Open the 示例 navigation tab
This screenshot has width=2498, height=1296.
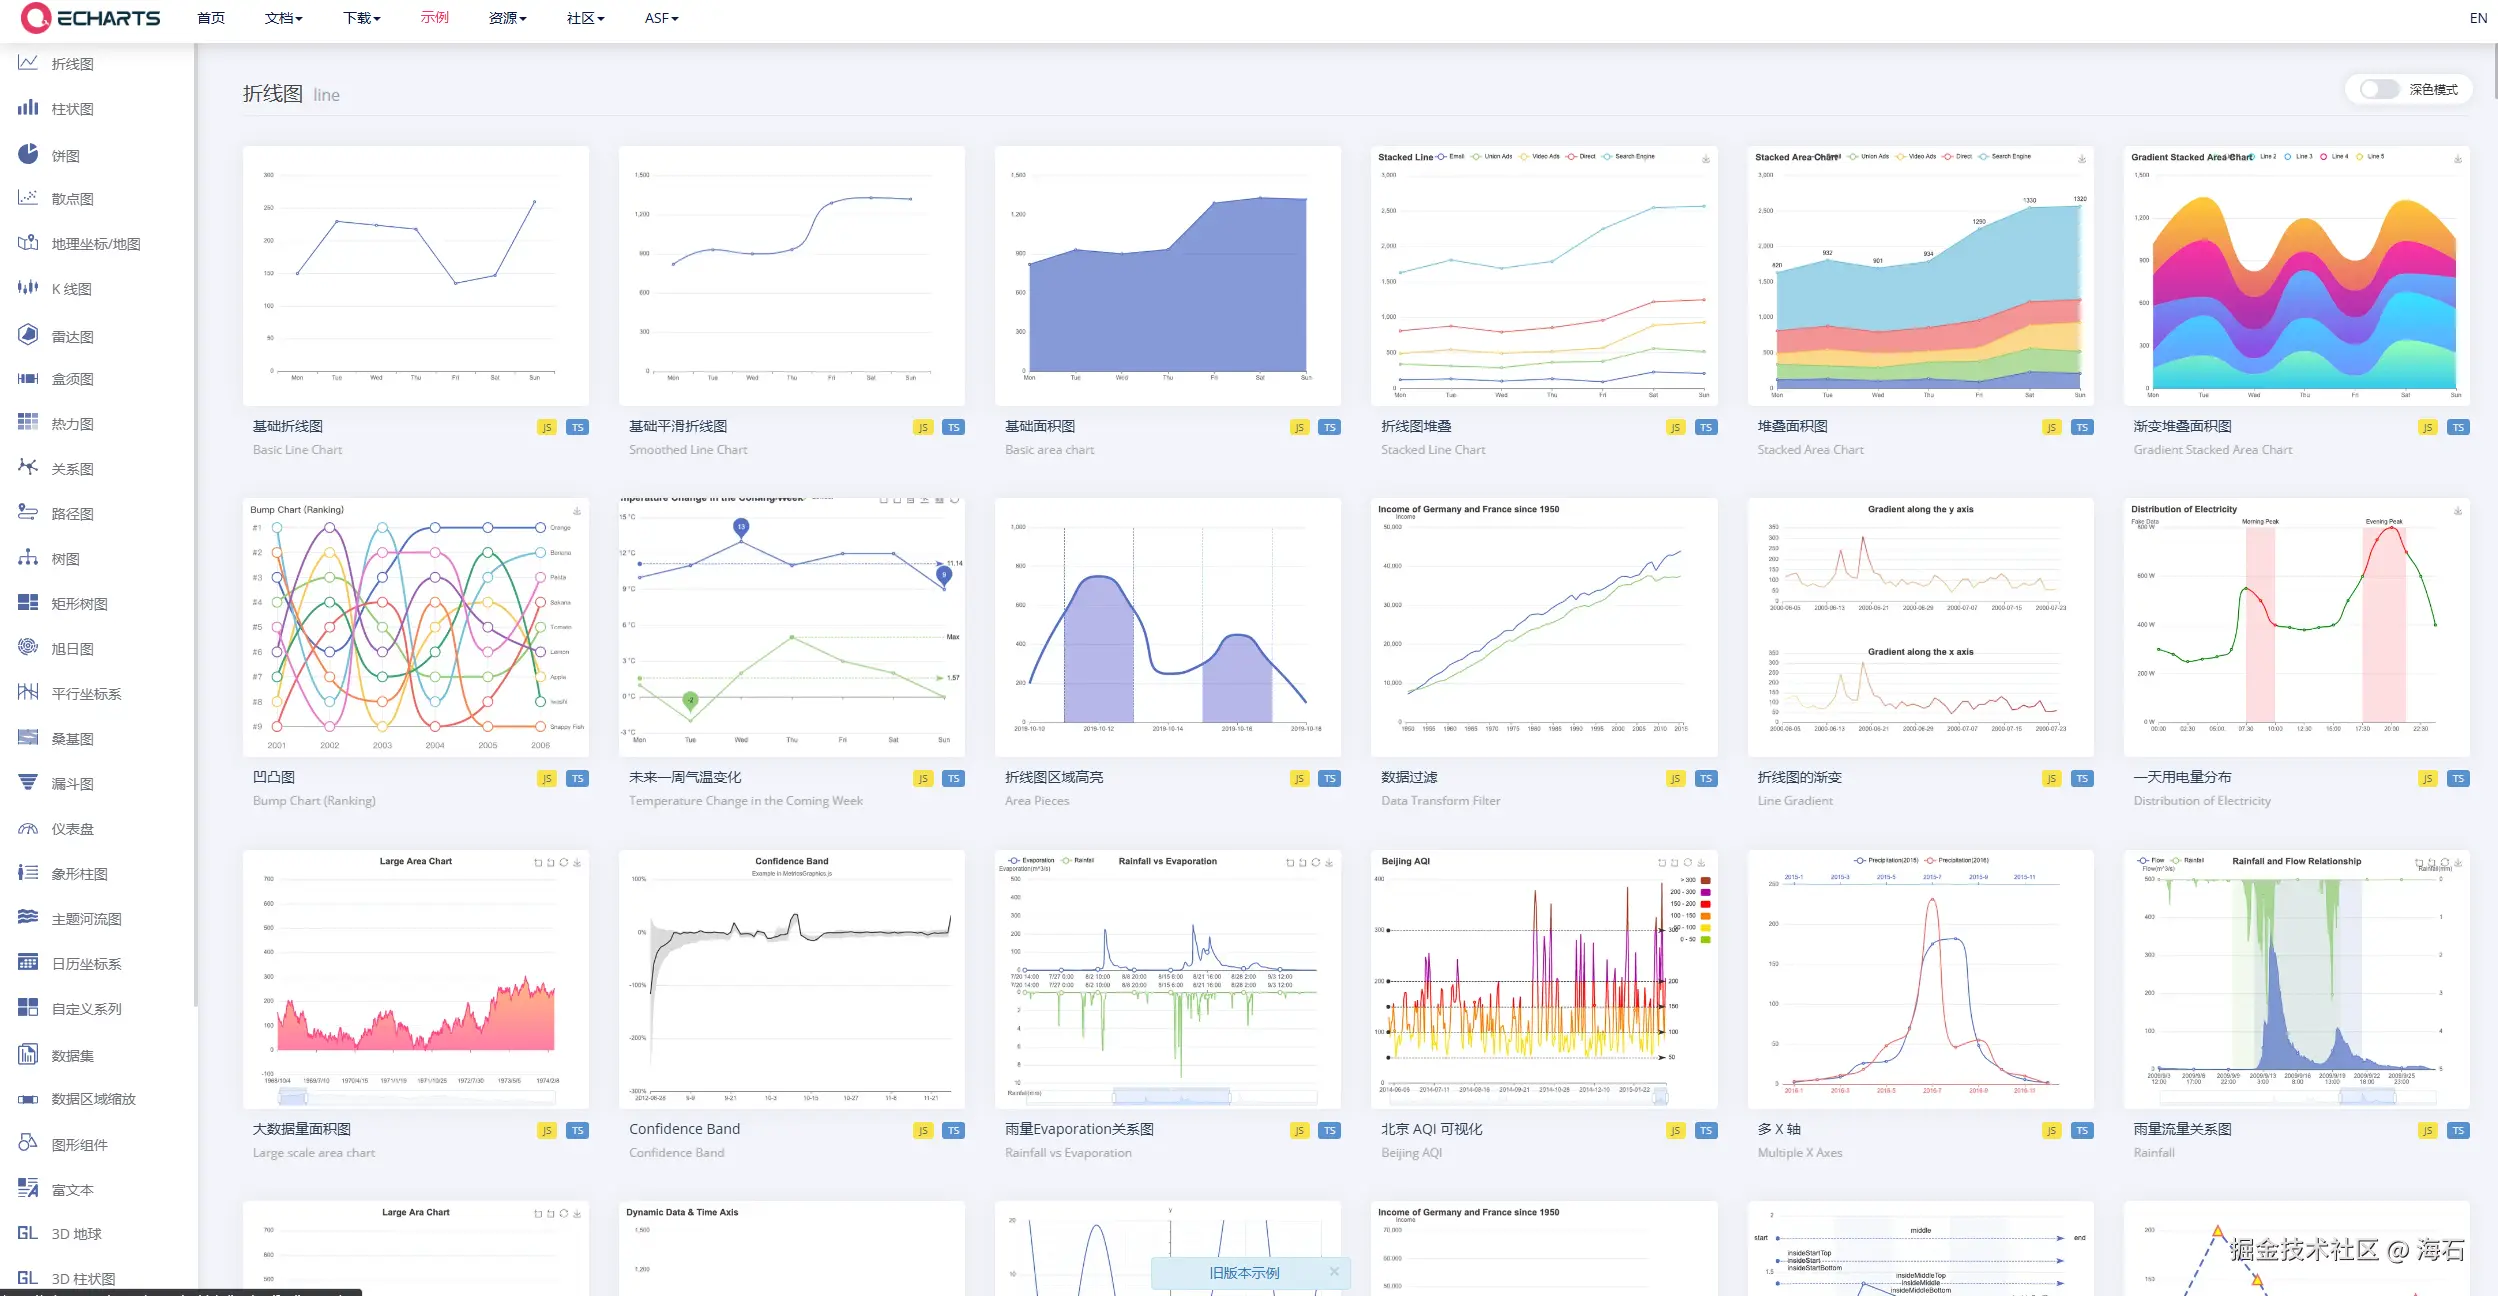[434, 18]
